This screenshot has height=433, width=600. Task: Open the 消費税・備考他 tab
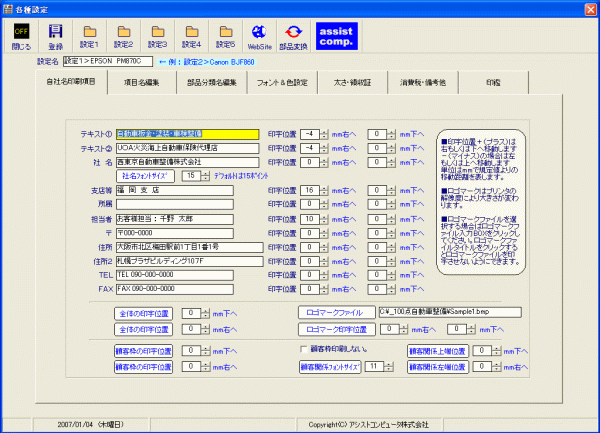[x=423, y=83]
